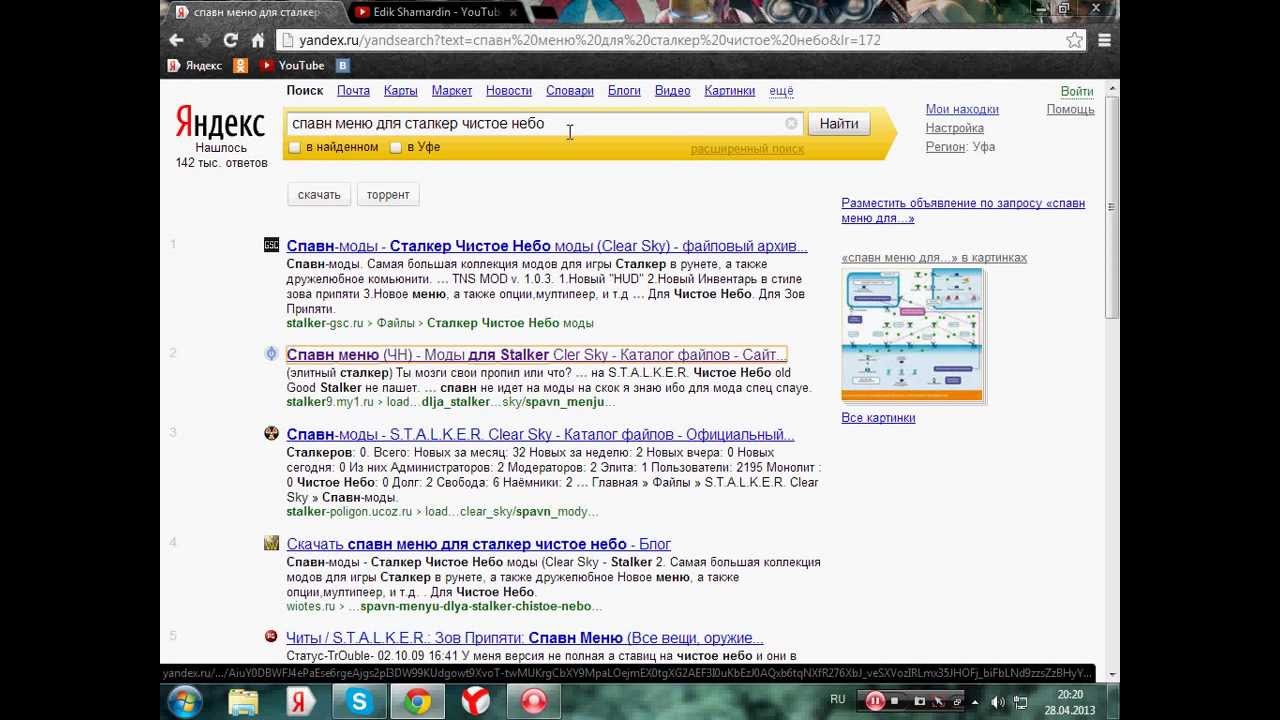Stop recording with the square stop button
Viewport: 1280px width, 720px height.
click(x=895, y=701)
